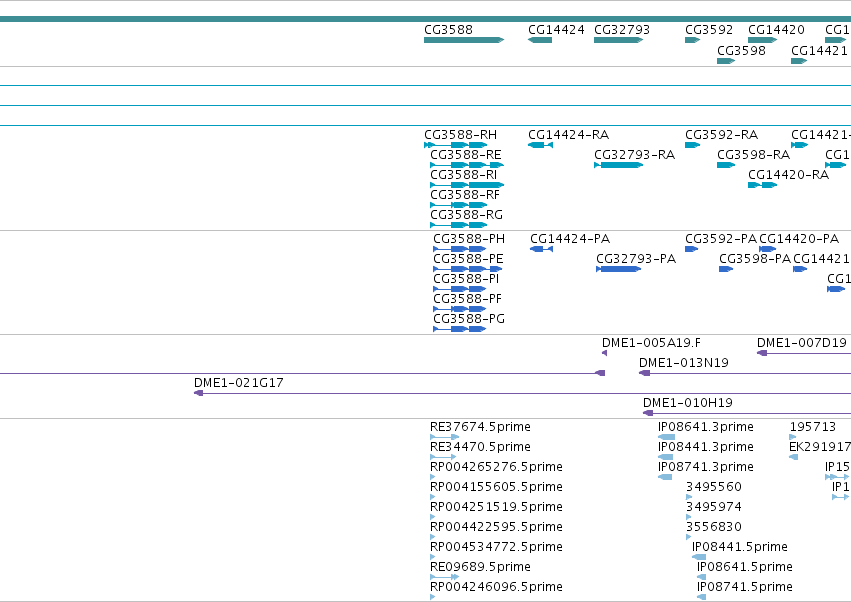The image size is (851, 602).
Task: Click protein label CG3592-PA
Action: coord(721,239)
